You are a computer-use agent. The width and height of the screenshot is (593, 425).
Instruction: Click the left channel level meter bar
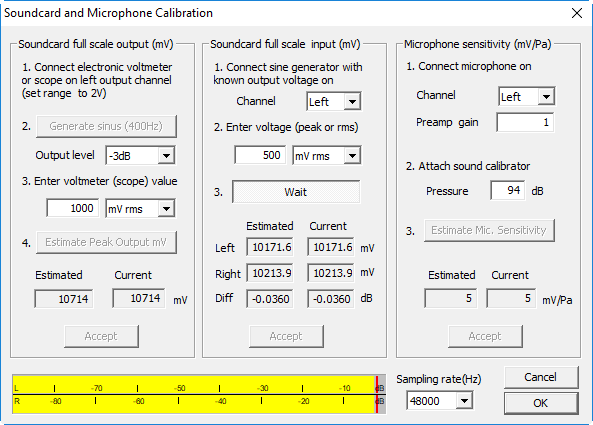199,385
